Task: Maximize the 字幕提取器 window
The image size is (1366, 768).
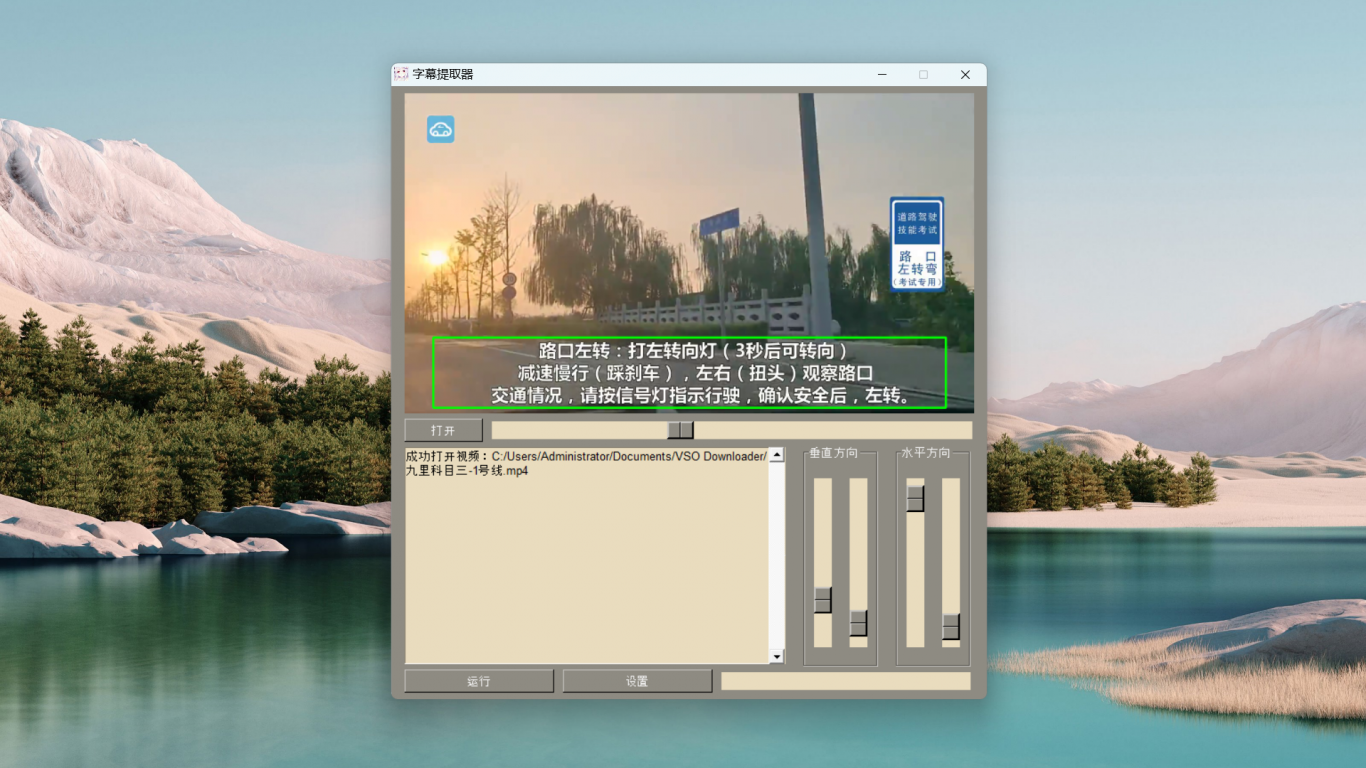Action: (923, 75)
